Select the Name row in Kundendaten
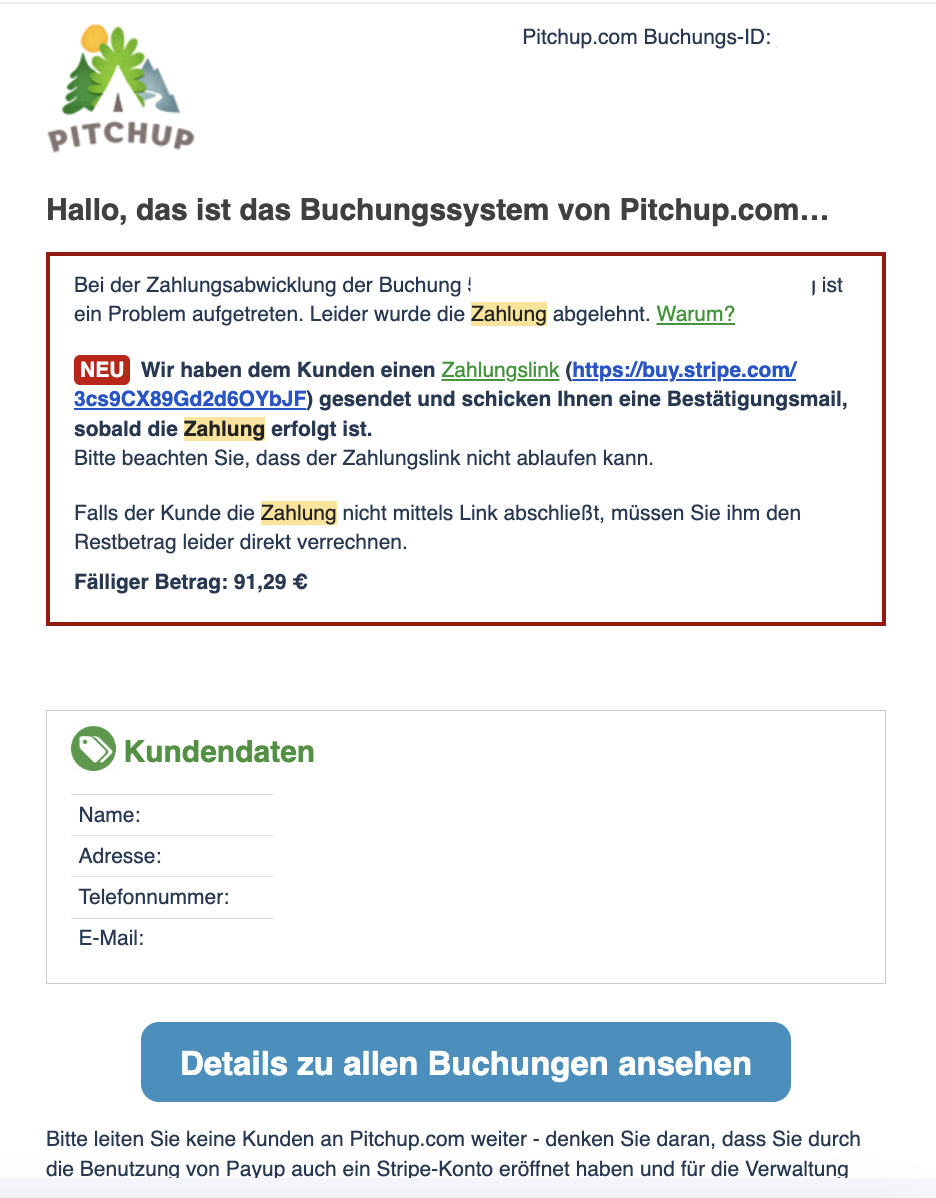This screenshot has height=1198, width=936. (x=172, y=814)
